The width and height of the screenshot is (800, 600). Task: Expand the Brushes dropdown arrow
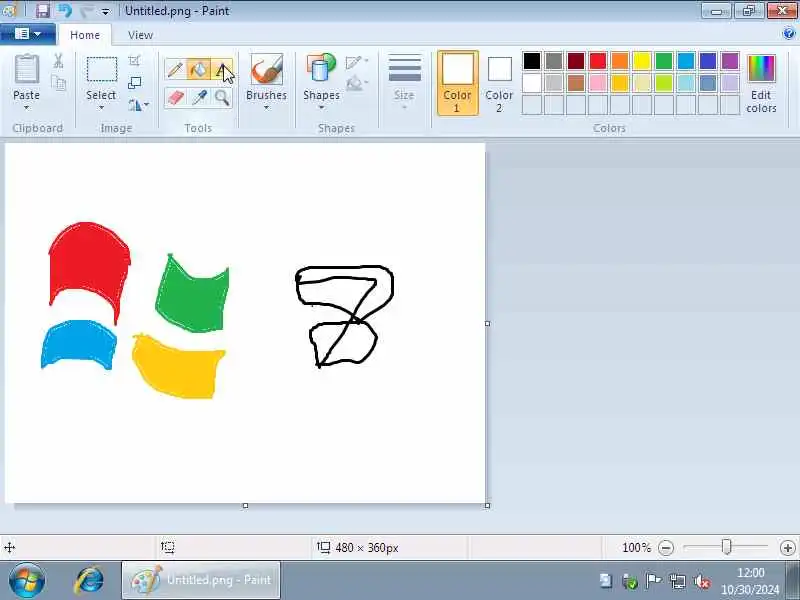(x=266, y=108)
